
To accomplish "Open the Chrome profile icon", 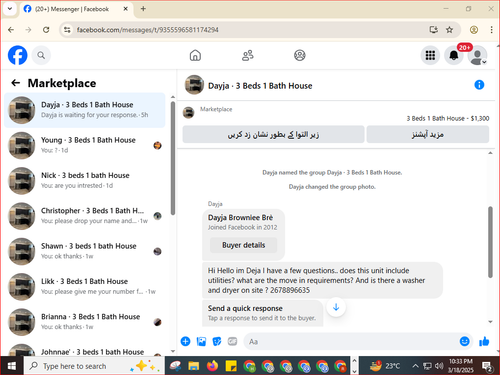I will coord(474,30).
